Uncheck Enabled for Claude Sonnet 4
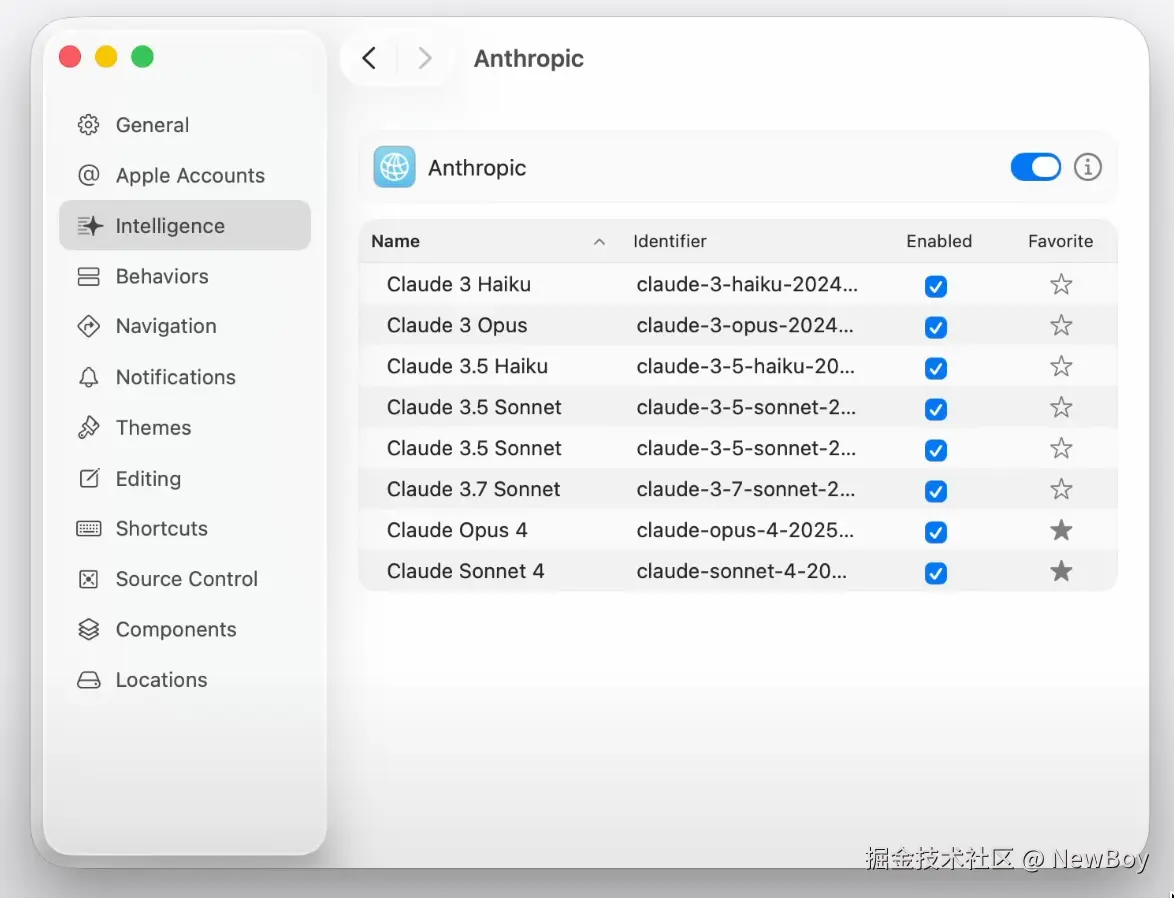The width and height of the screenshot is (1174, 898). pyautogui.click(x=936, y=574)
